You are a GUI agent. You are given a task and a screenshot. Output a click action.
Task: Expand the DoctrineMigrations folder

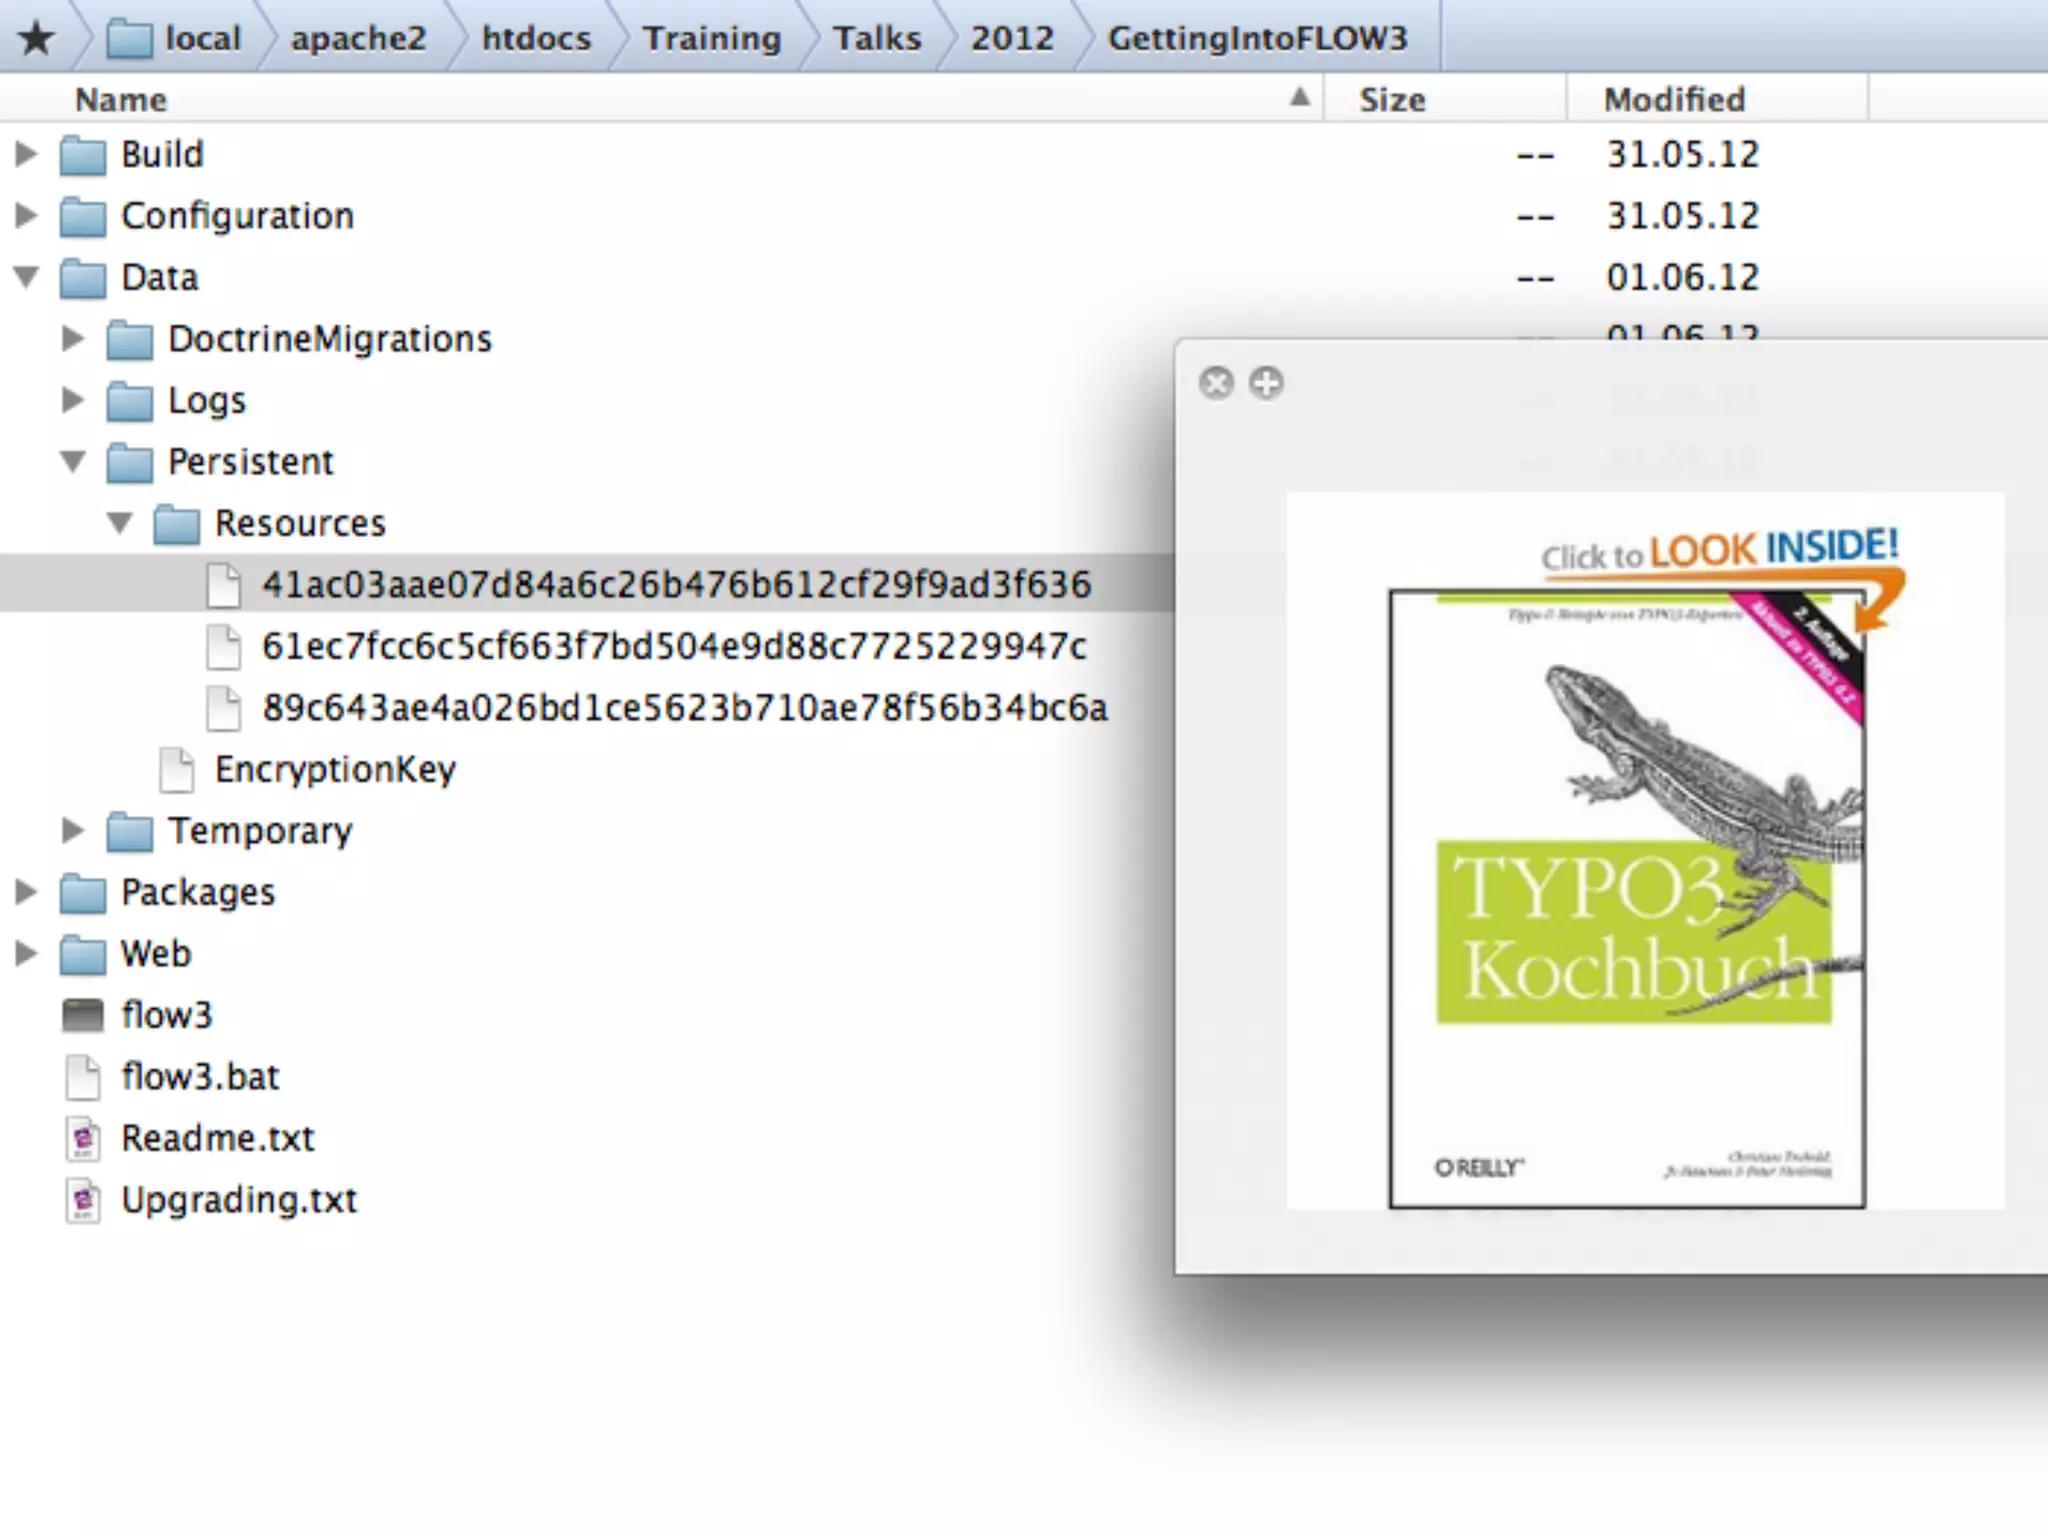72,338
